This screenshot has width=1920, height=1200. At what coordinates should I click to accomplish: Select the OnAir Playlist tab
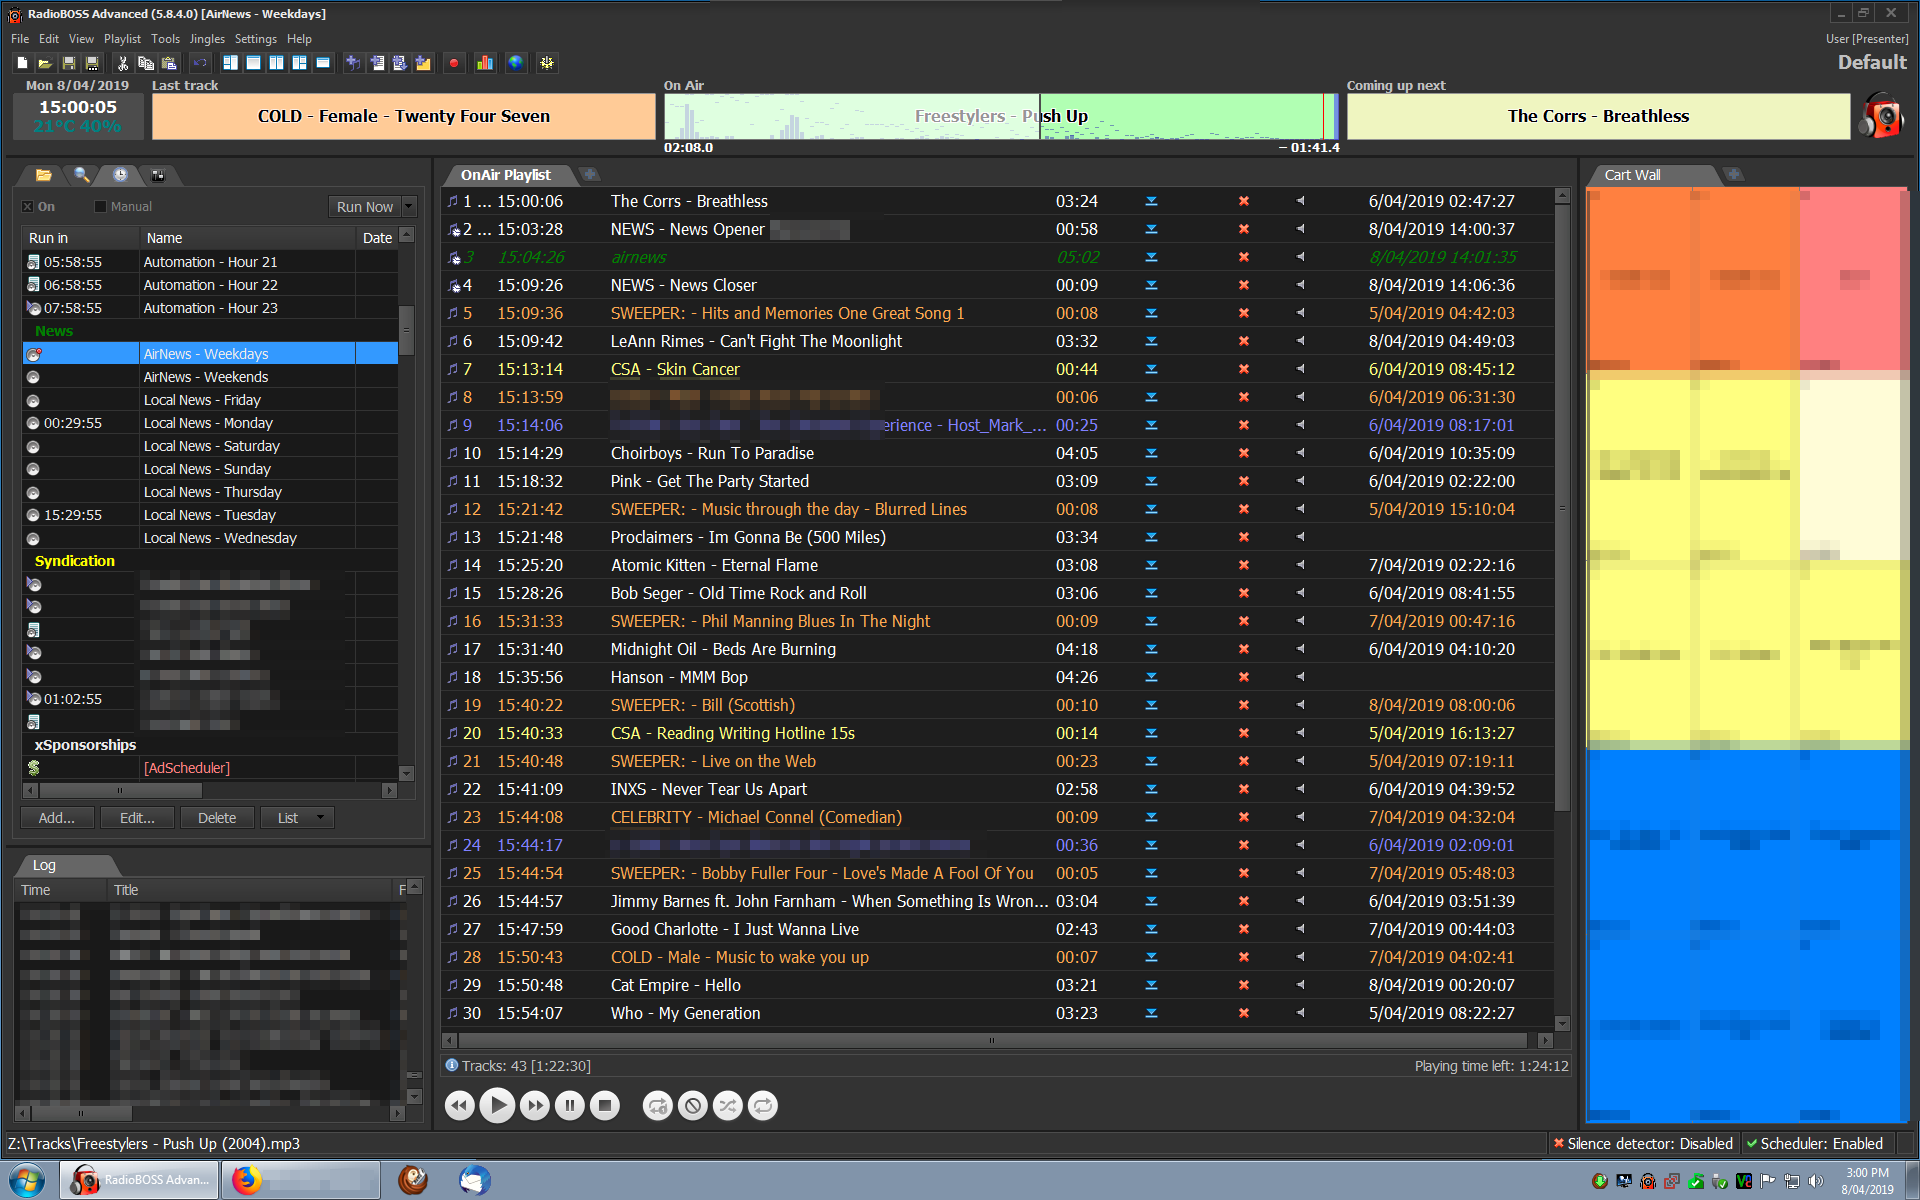505,175
